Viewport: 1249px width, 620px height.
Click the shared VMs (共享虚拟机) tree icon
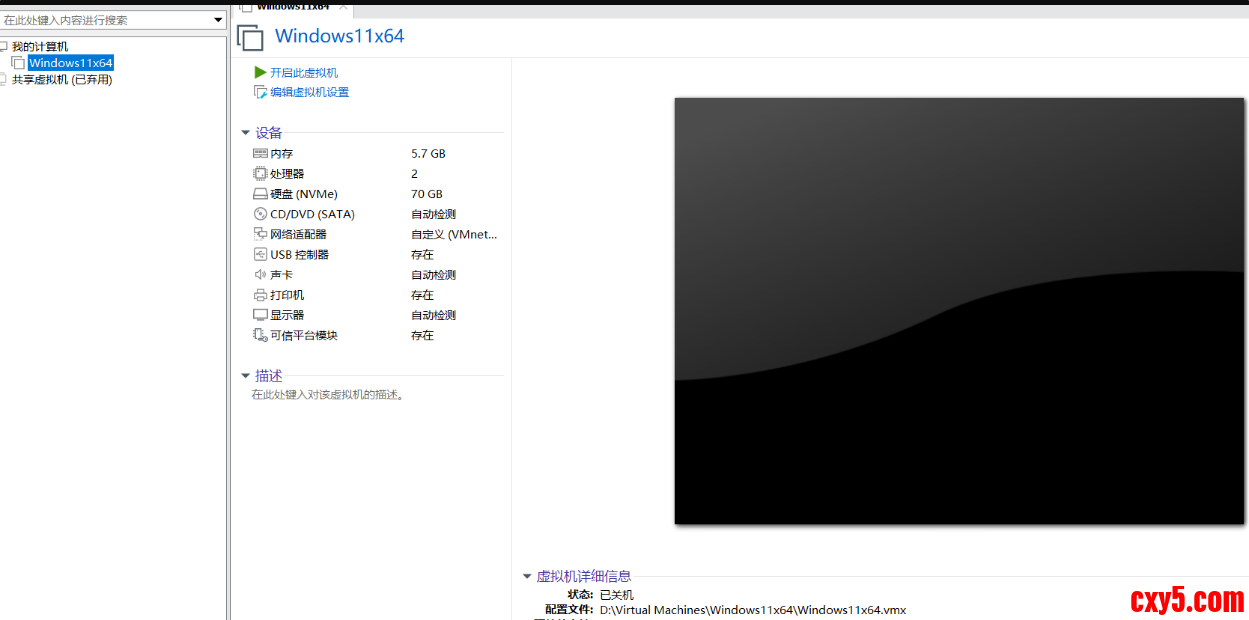(x=4, y=80)
